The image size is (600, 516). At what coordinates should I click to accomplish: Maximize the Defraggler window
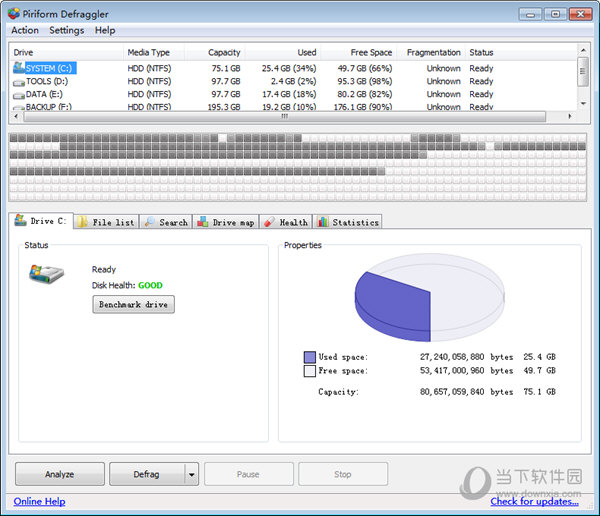(x=555, y=15)
